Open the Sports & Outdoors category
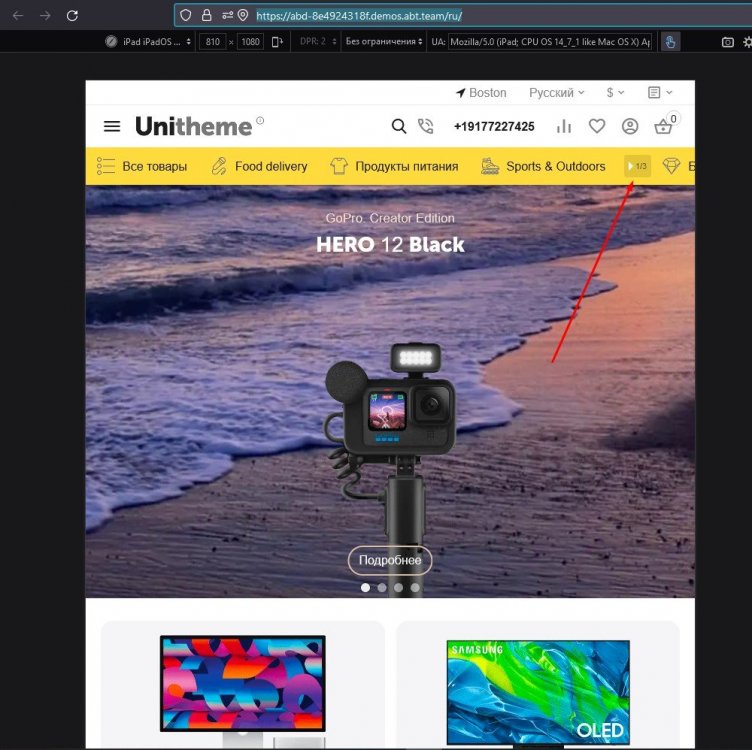 coord(543,166)
